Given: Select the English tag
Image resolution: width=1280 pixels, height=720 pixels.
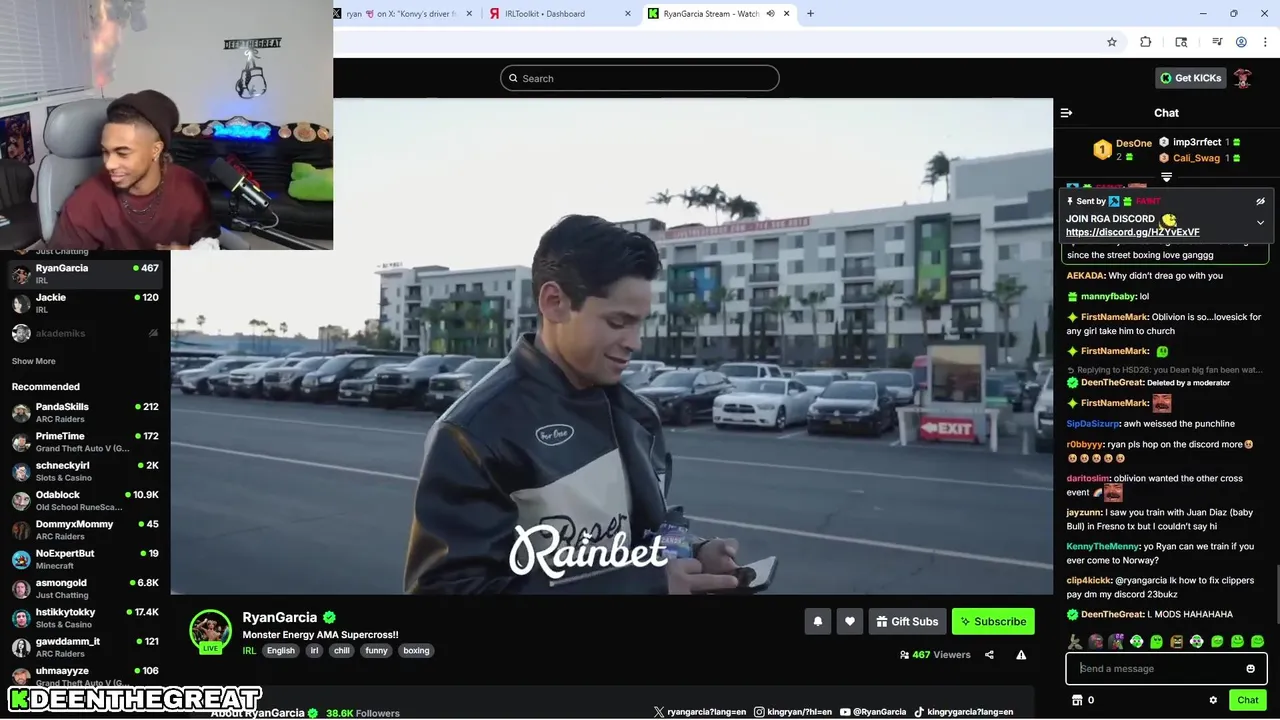Looking at the screenshot, I should (281, 651).
